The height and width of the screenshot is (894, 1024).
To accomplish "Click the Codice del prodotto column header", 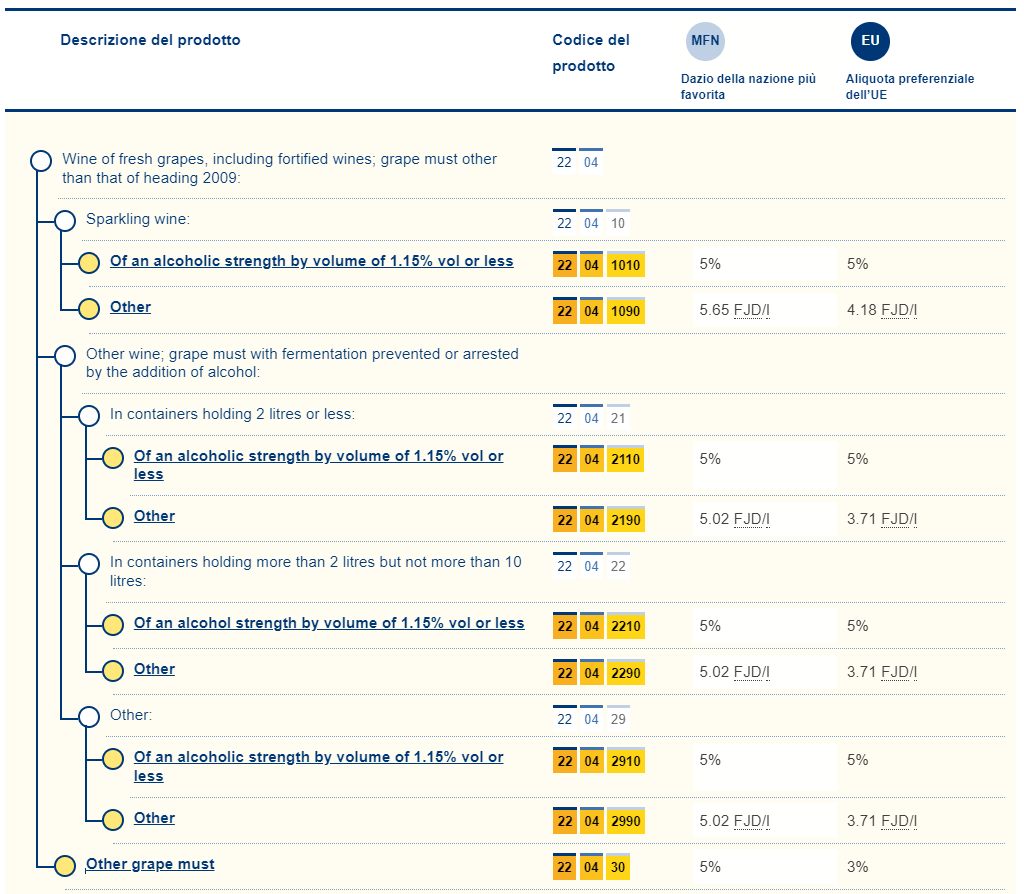I will pyautogui.click(x=590, y=53).
